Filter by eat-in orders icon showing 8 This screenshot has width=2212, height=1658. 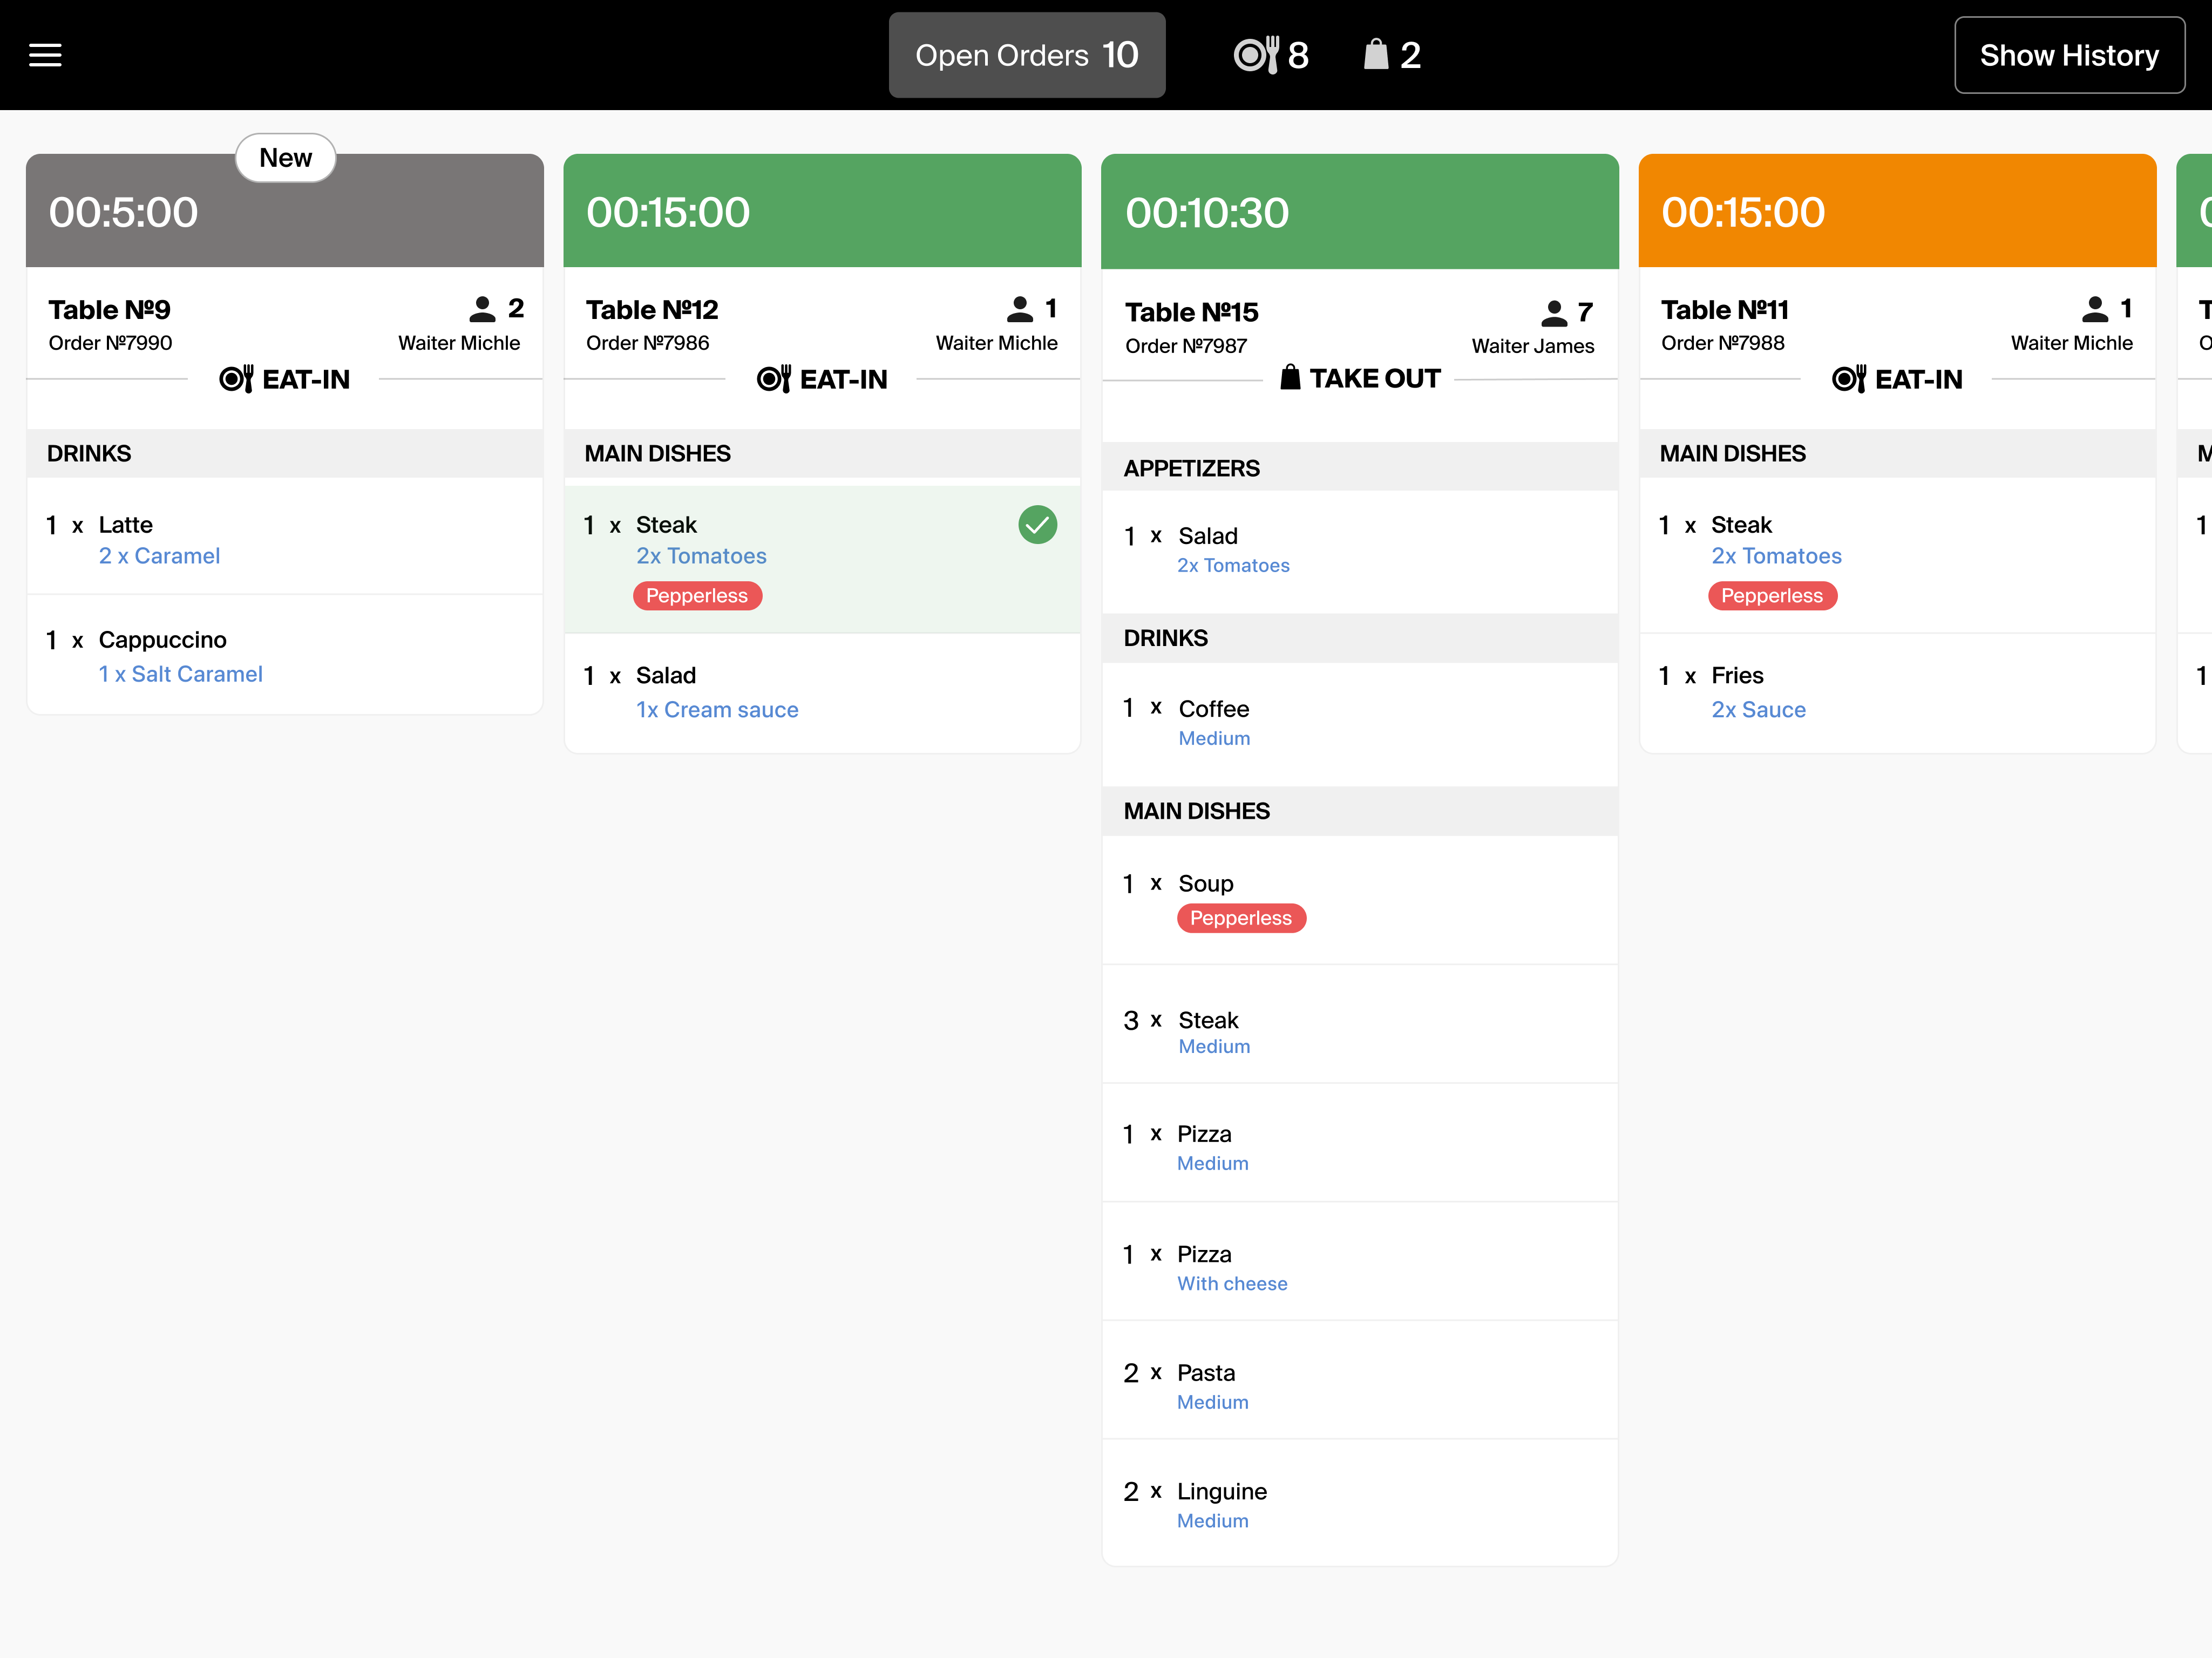(x=1271, y=55)
